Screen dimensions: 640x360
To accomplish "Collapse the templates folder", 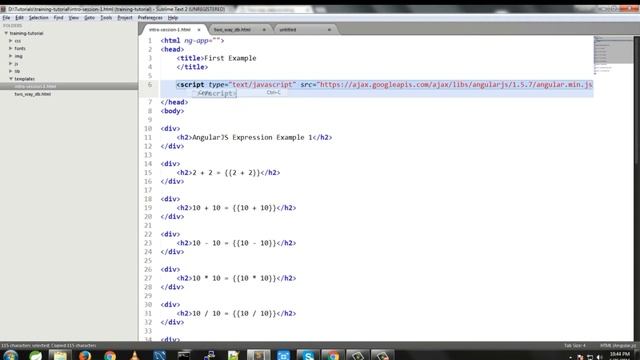I will point(11,78).
